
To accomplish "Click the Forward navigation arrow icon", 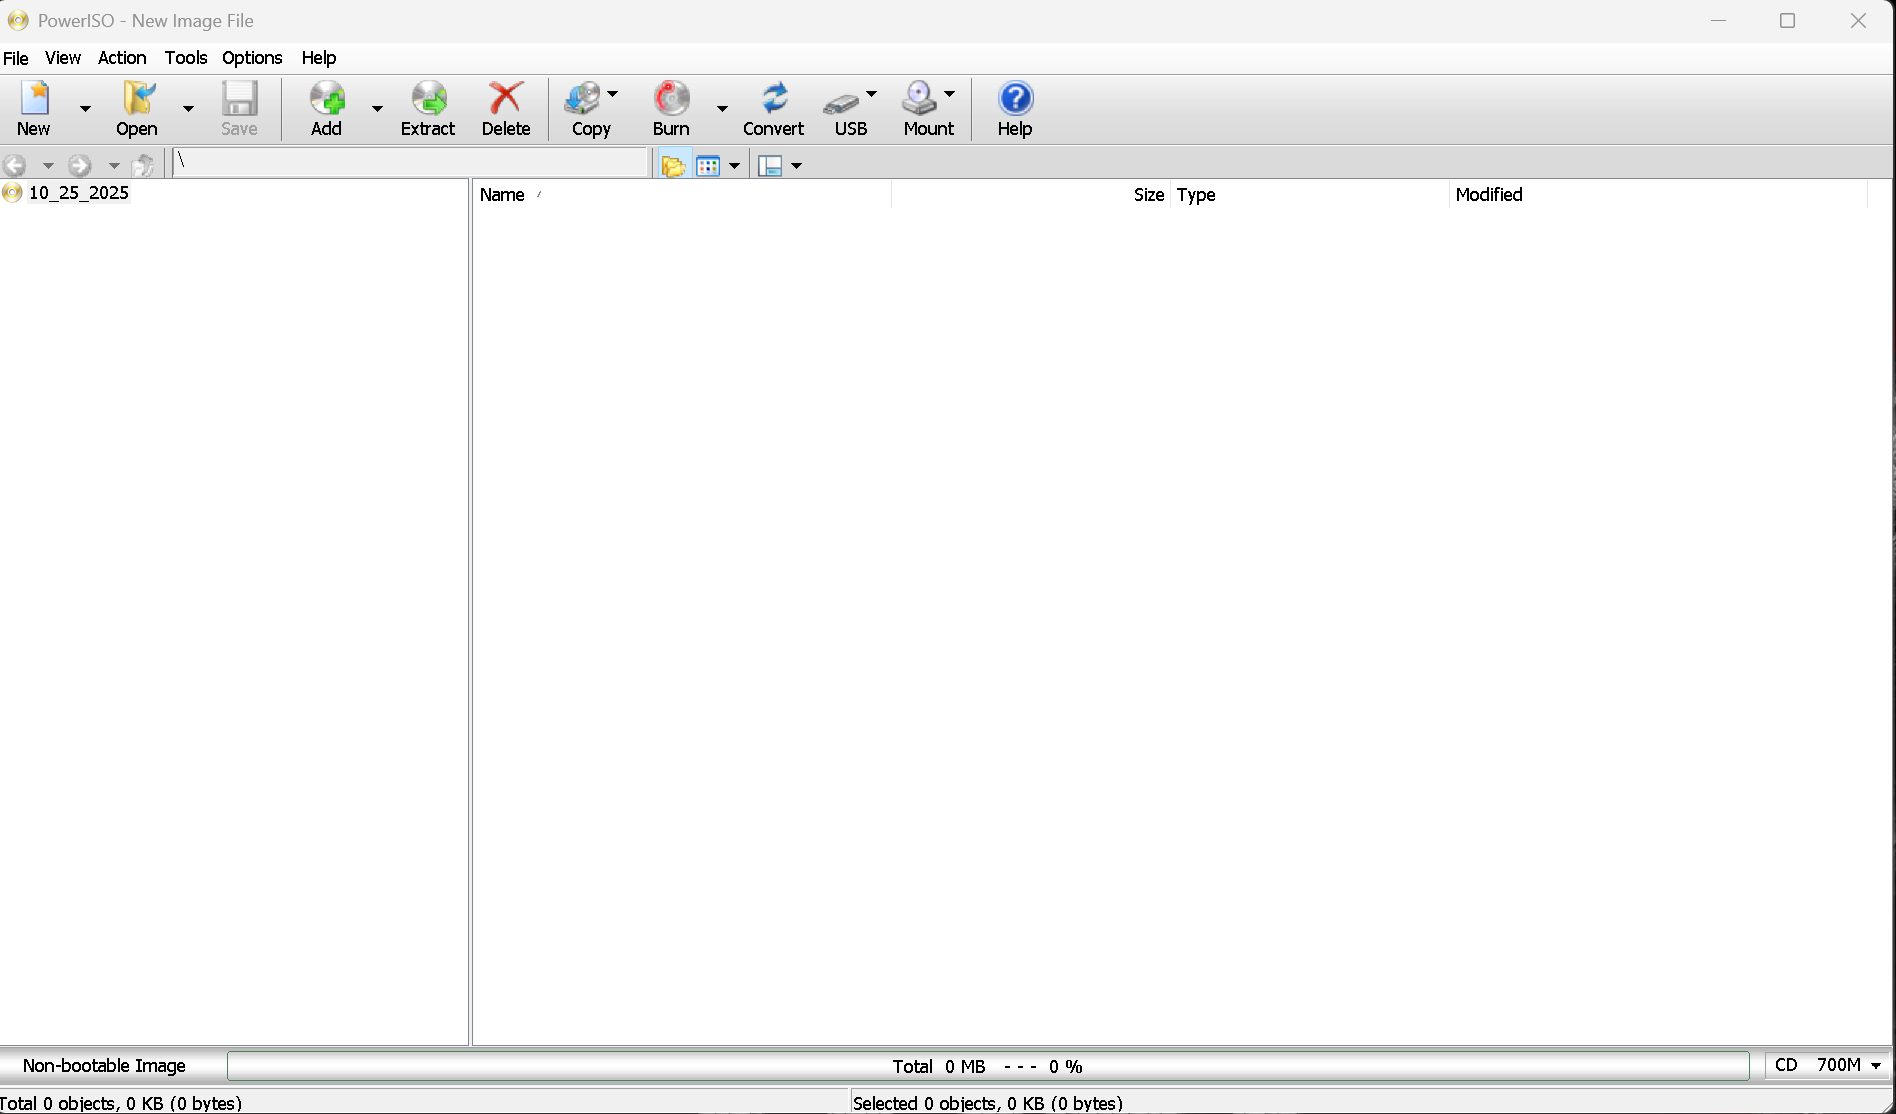I will tap(80, 165).
